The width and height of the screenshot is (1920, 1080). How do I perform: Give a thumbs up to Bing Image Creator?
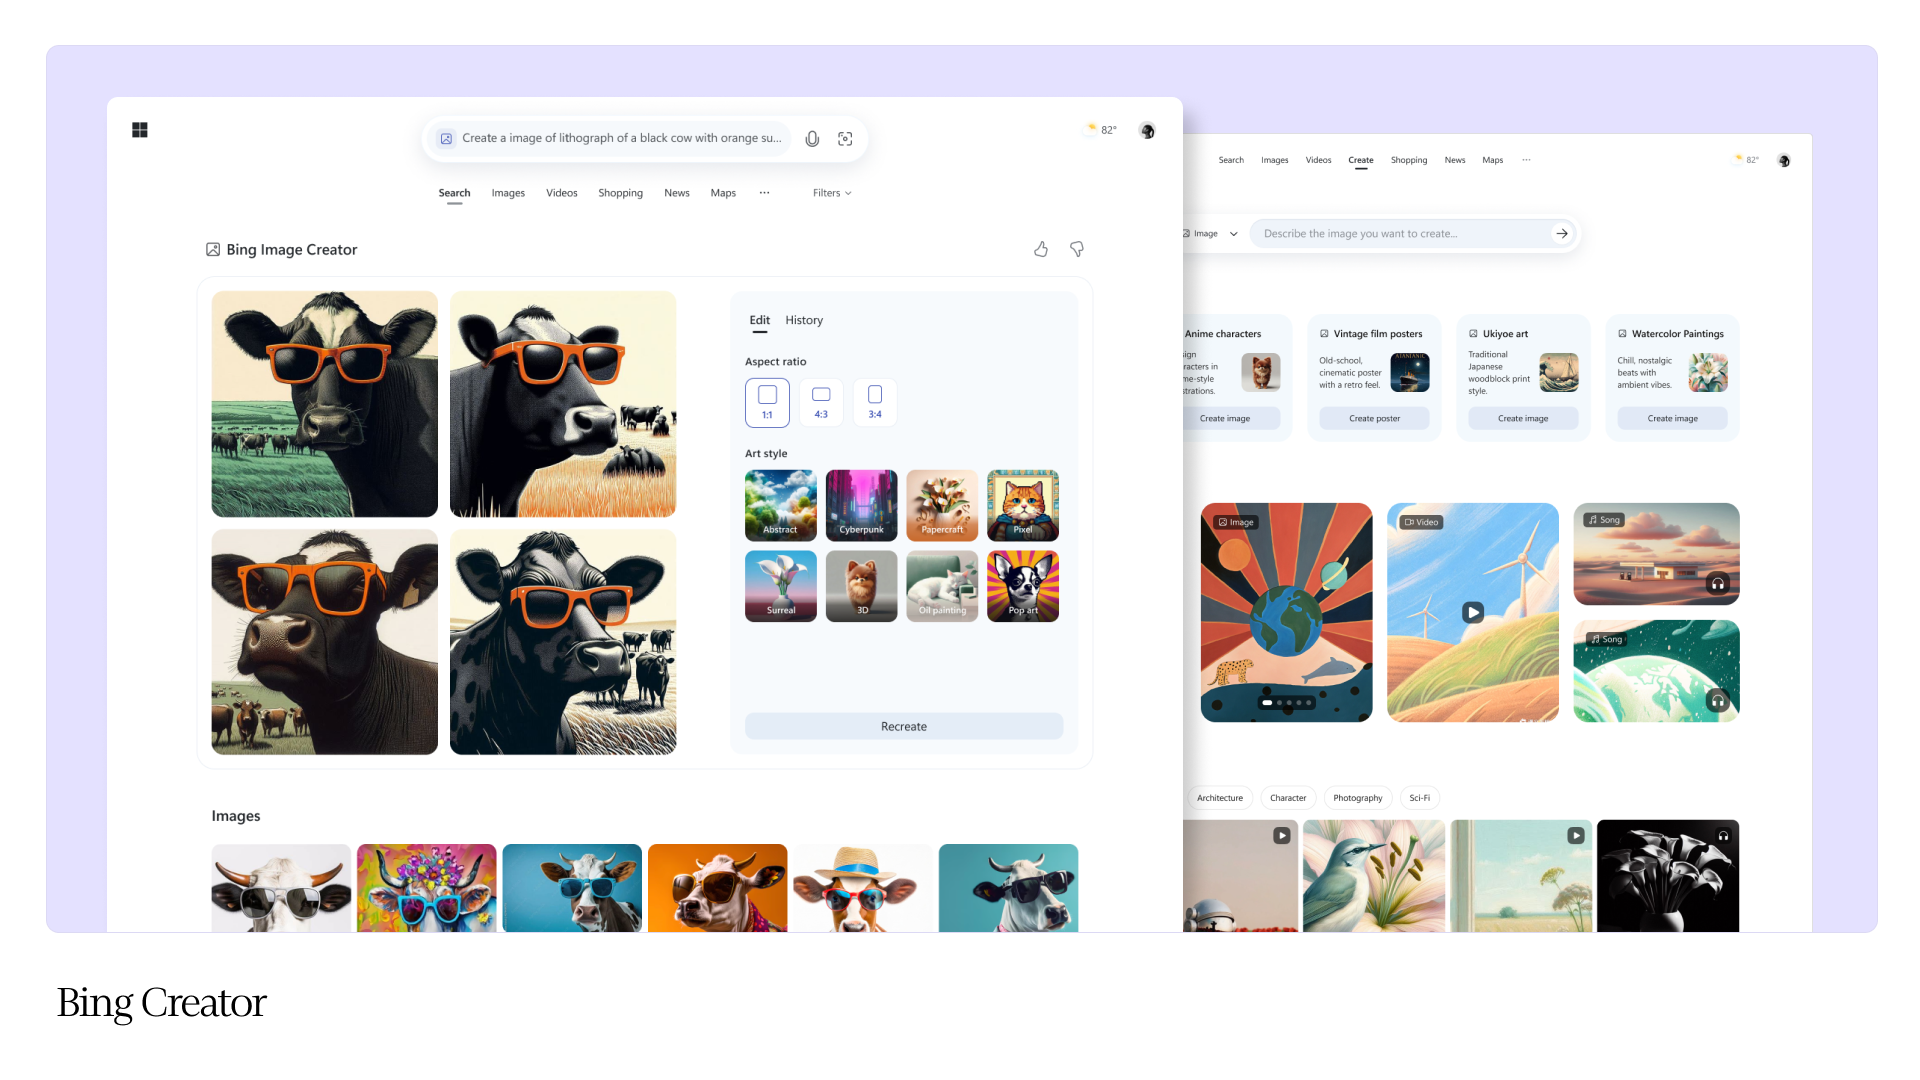1041,249
